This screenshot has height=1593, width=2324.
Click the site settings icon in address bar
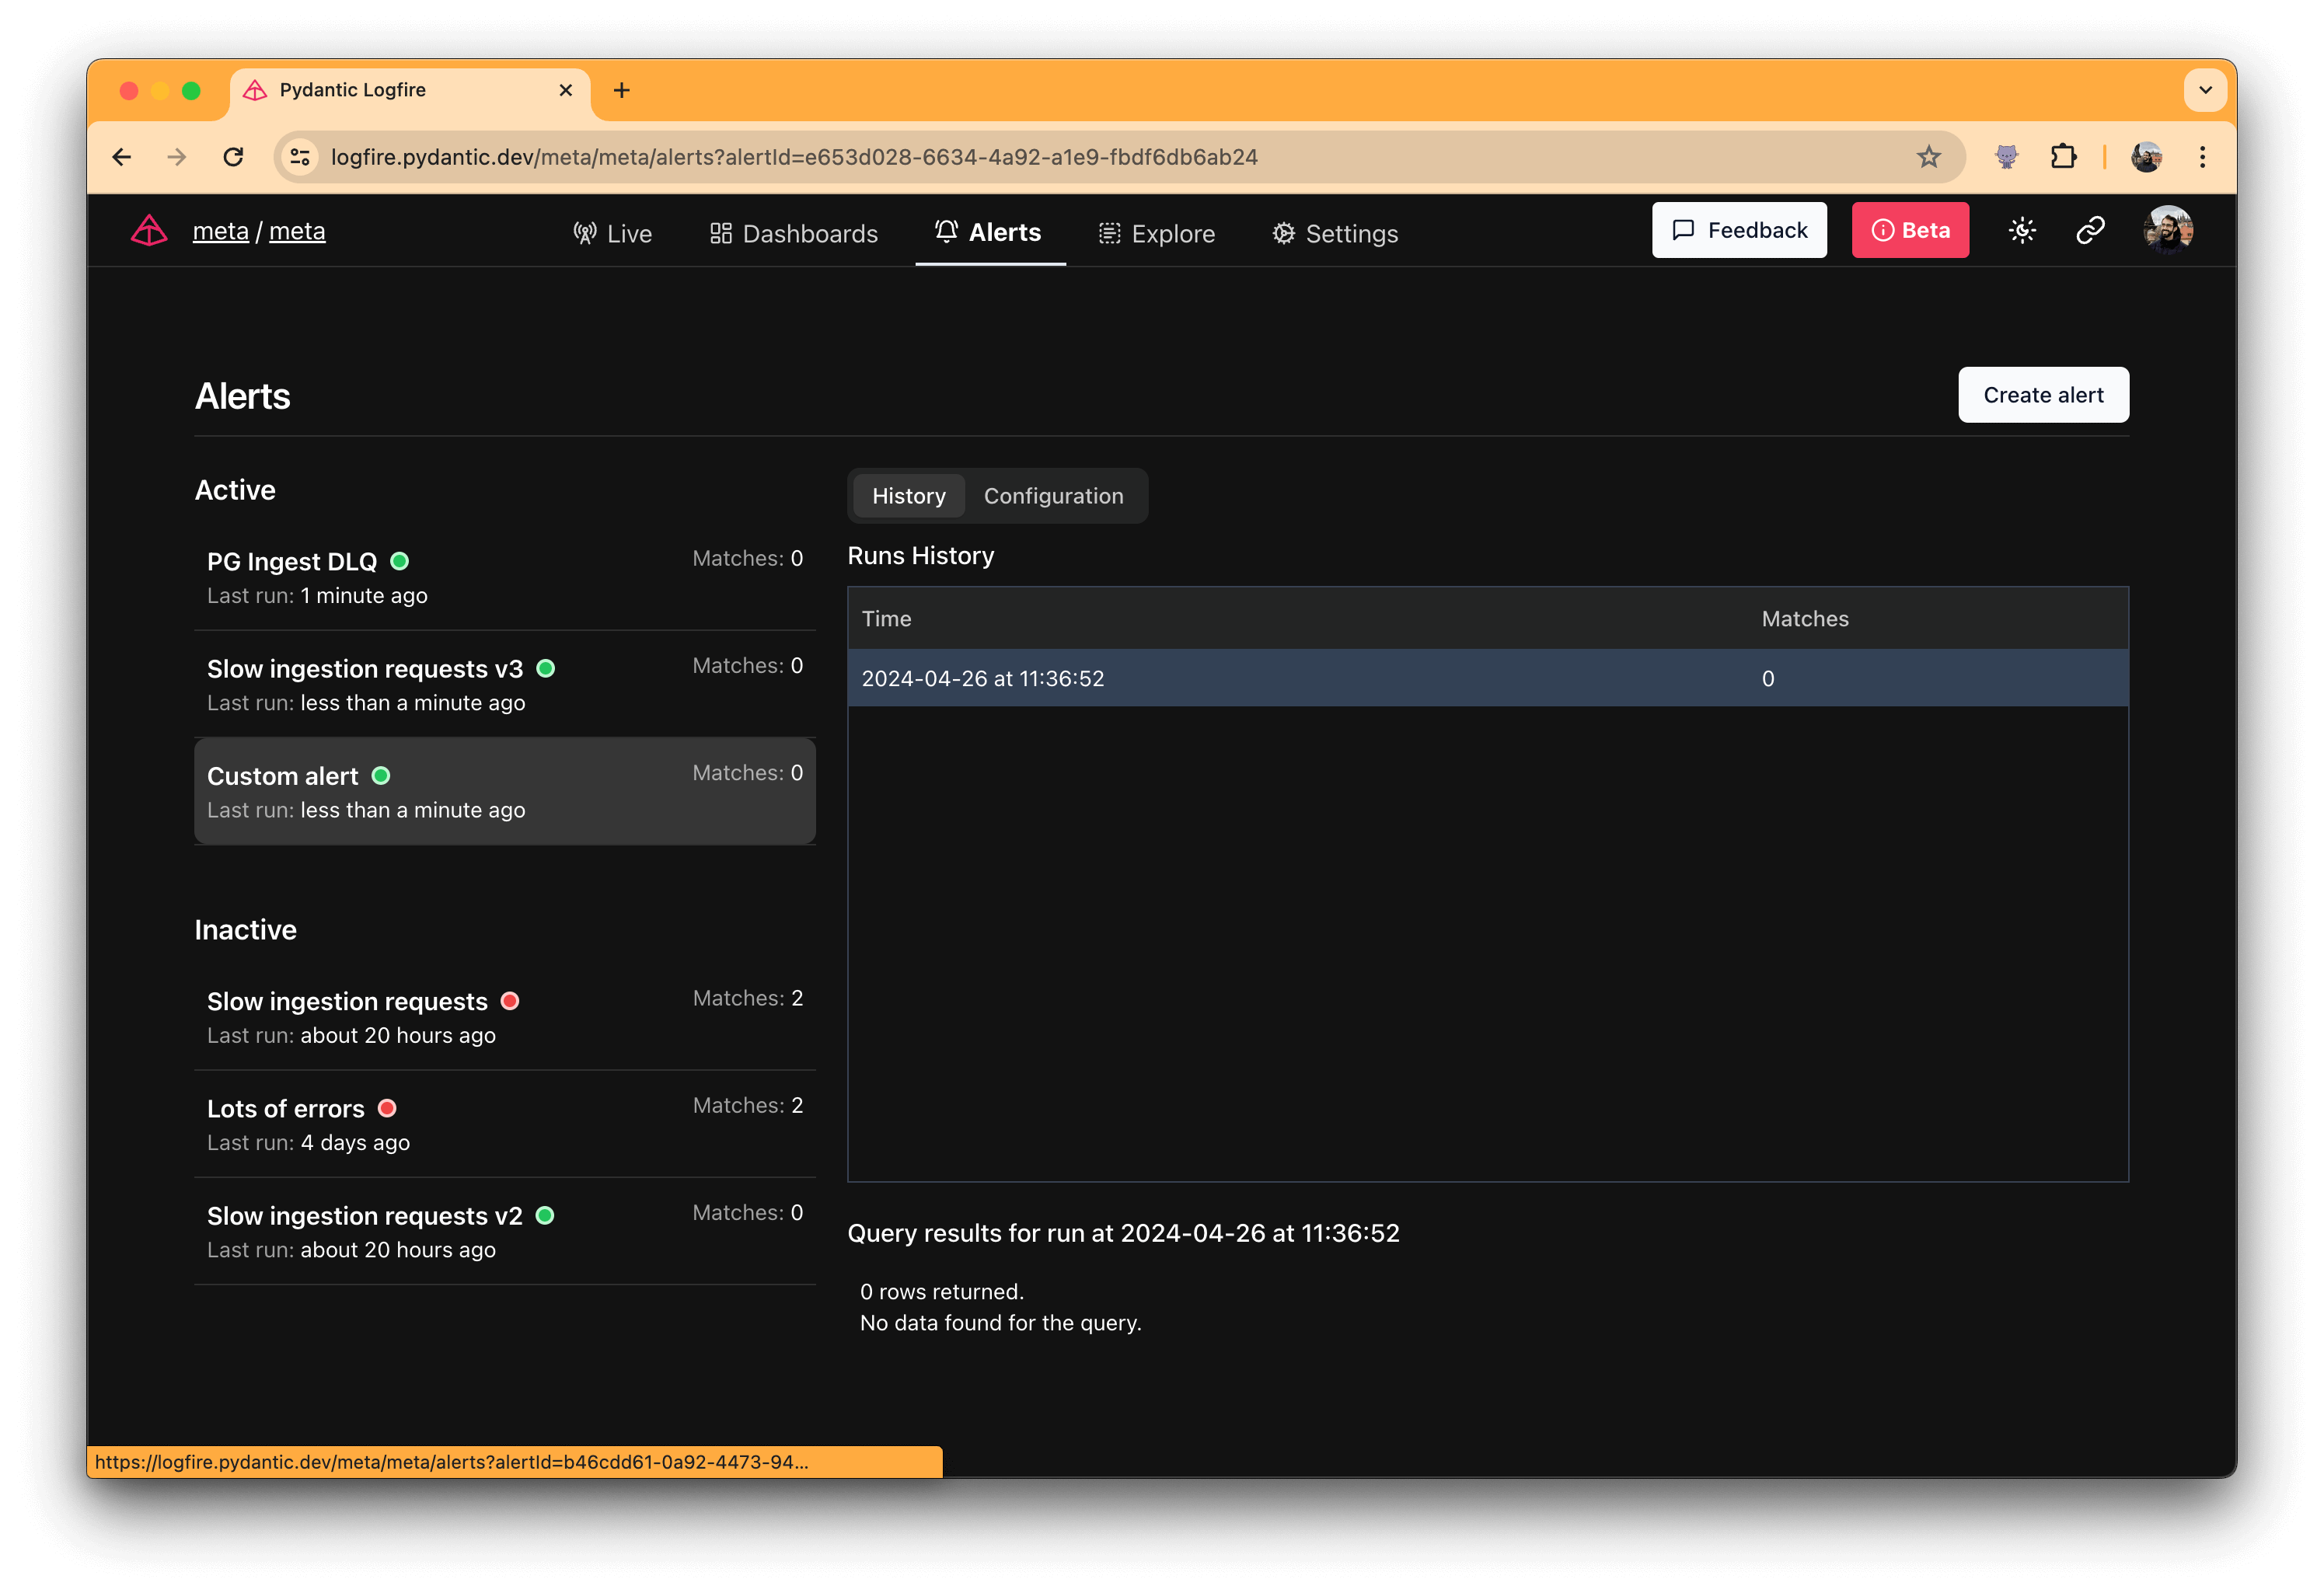299,157
